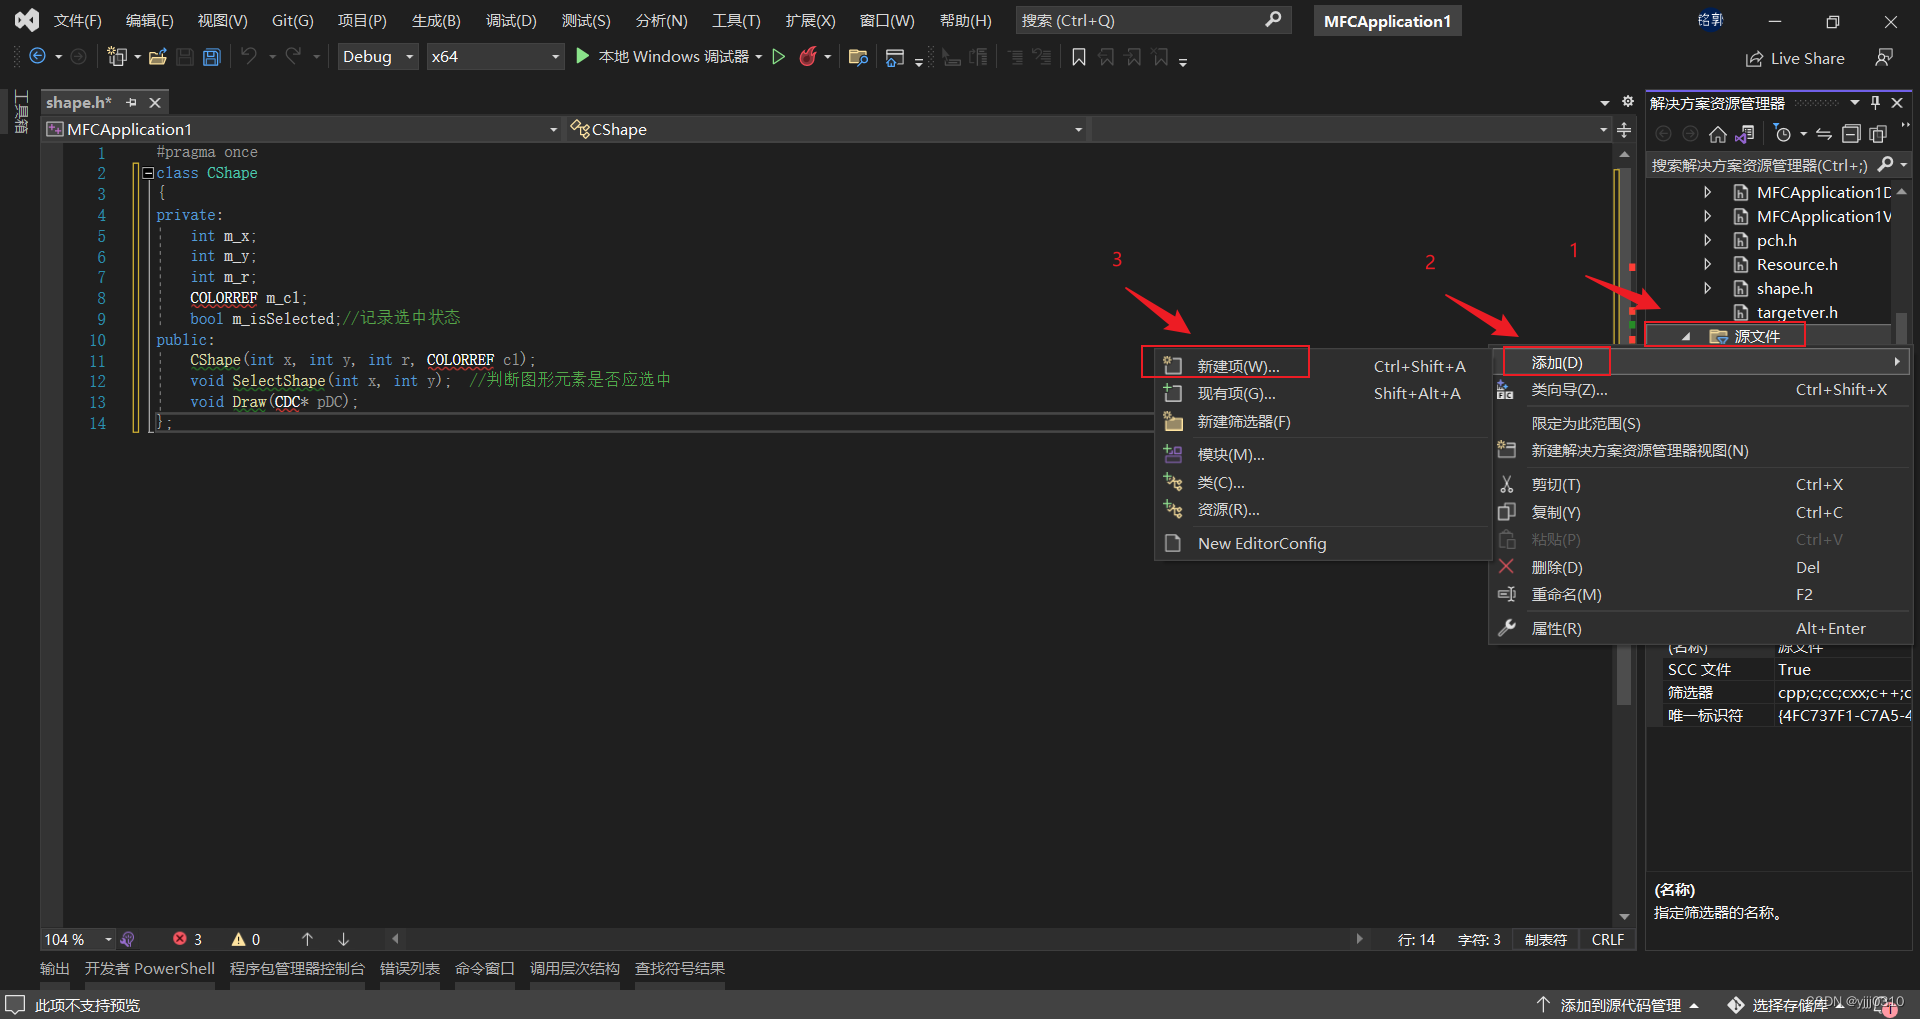
Task: Click 重命名(M) in context menu
Action: coord(1700,594)
